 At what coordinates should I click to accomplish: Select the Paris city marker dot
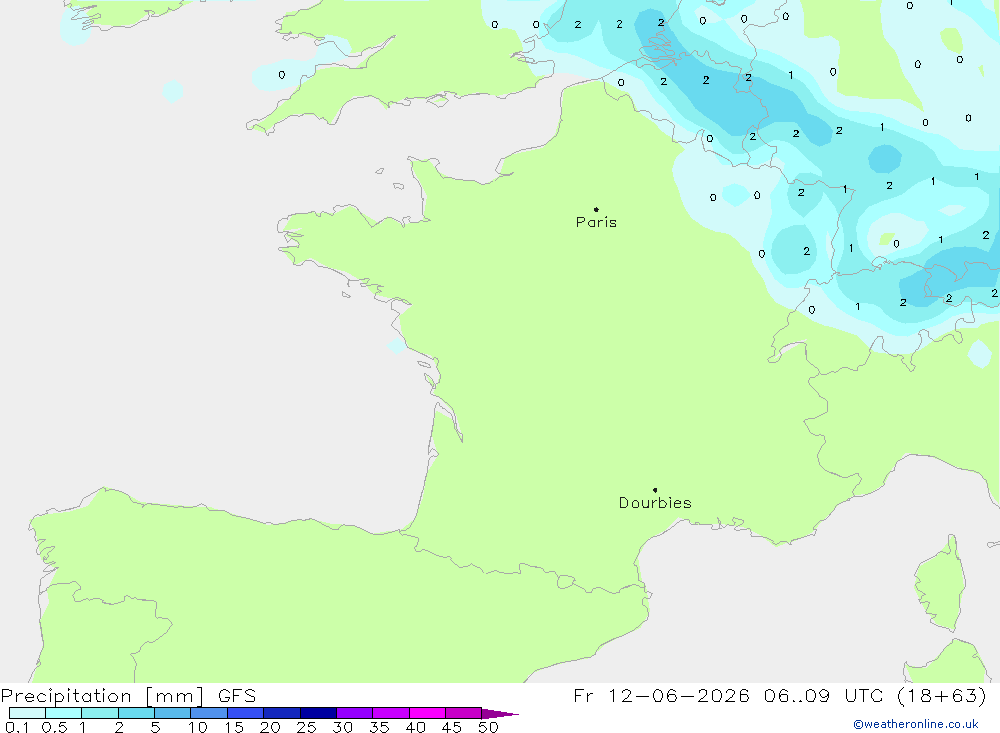[x=596, y=209]
